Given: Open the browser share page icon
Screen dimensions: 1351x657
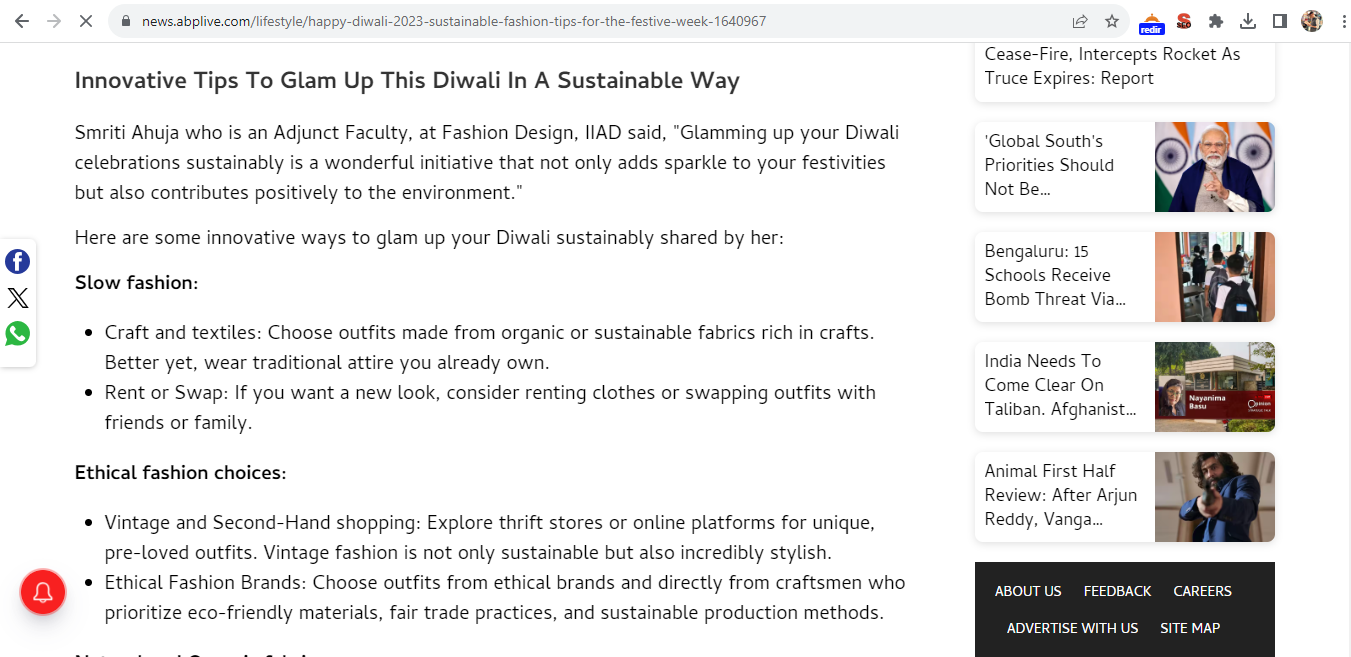Looking at the screenshot, I should tap(1080, 21).
